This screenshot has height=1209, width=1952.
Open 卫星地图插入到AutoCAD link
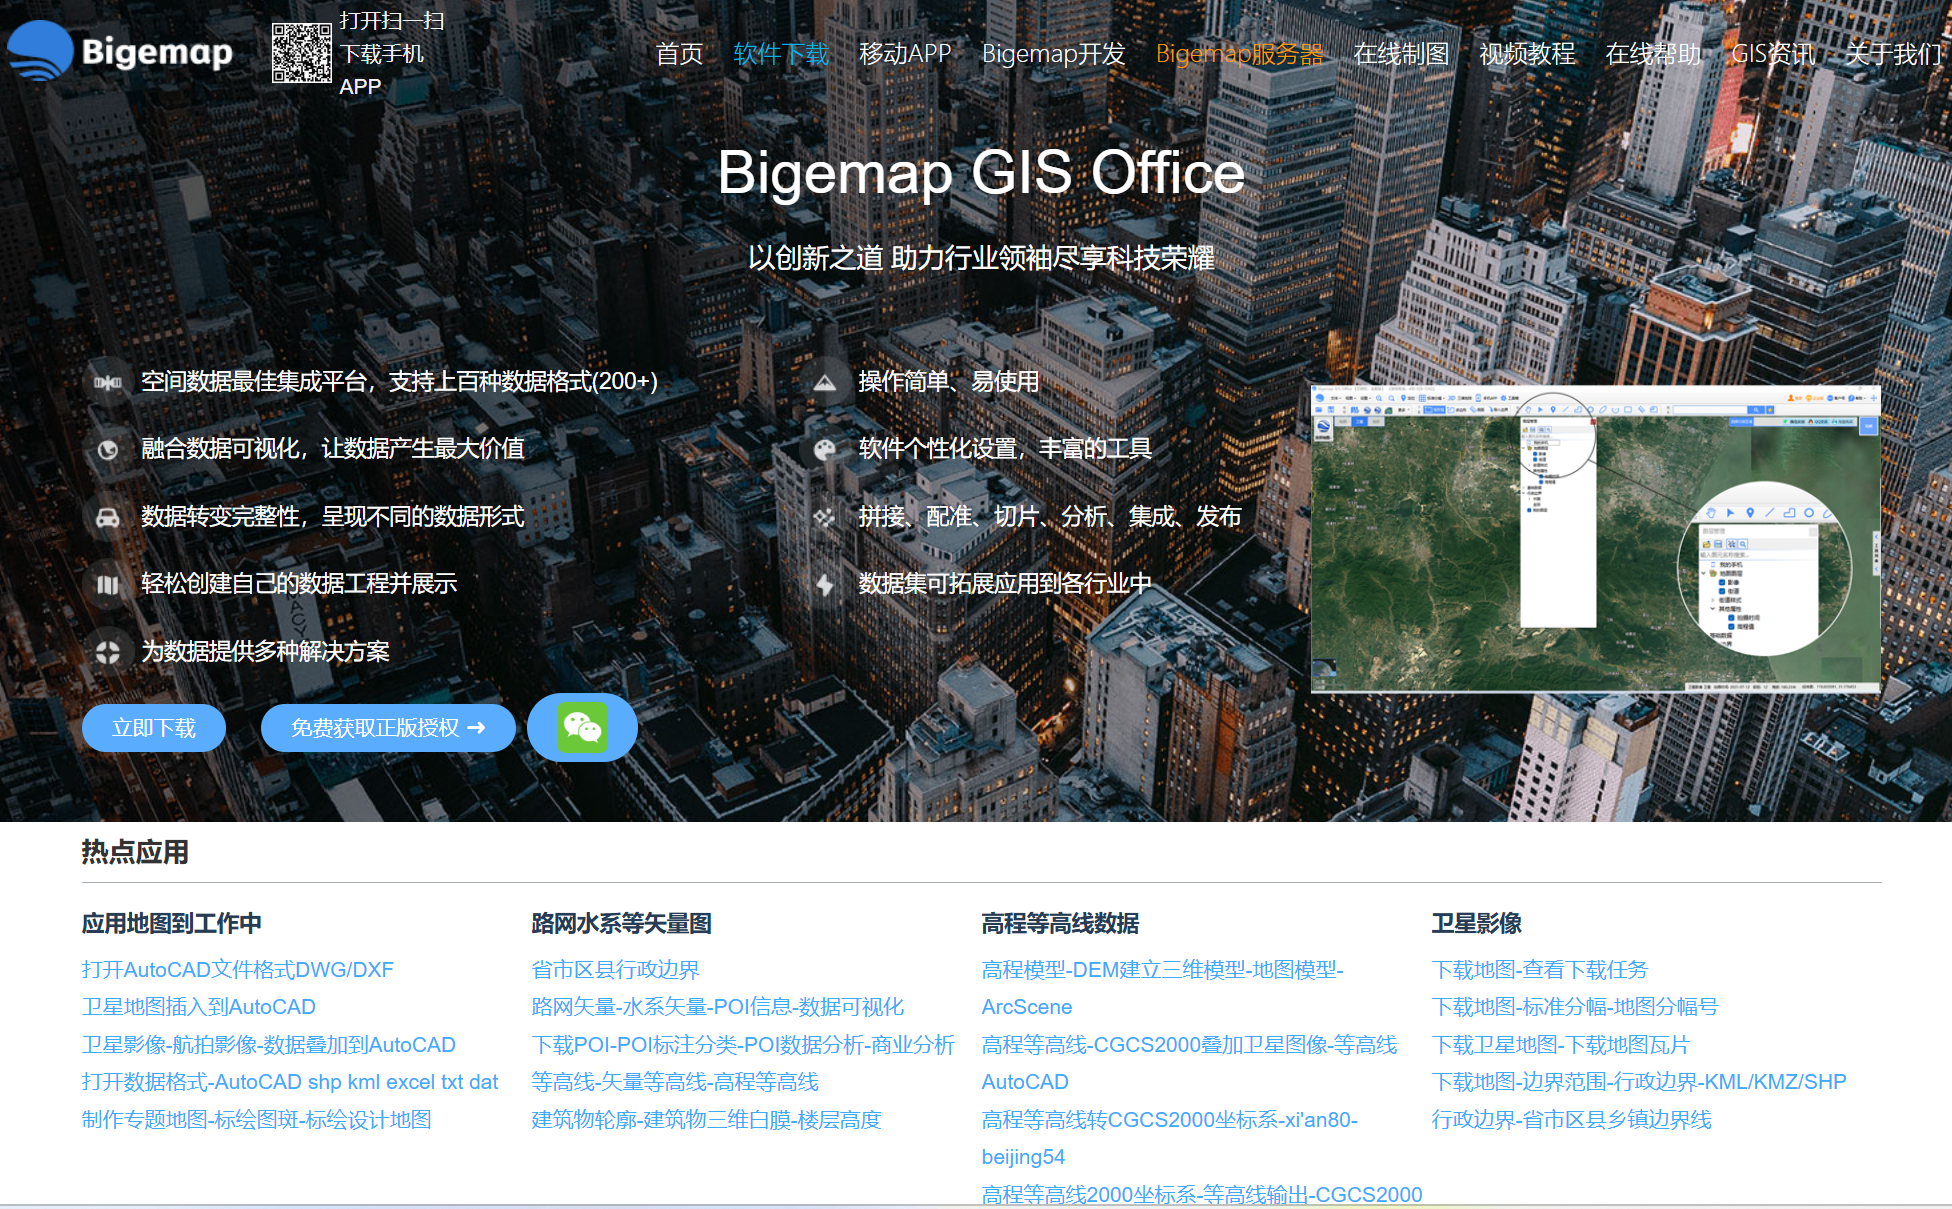(198, 1007)
